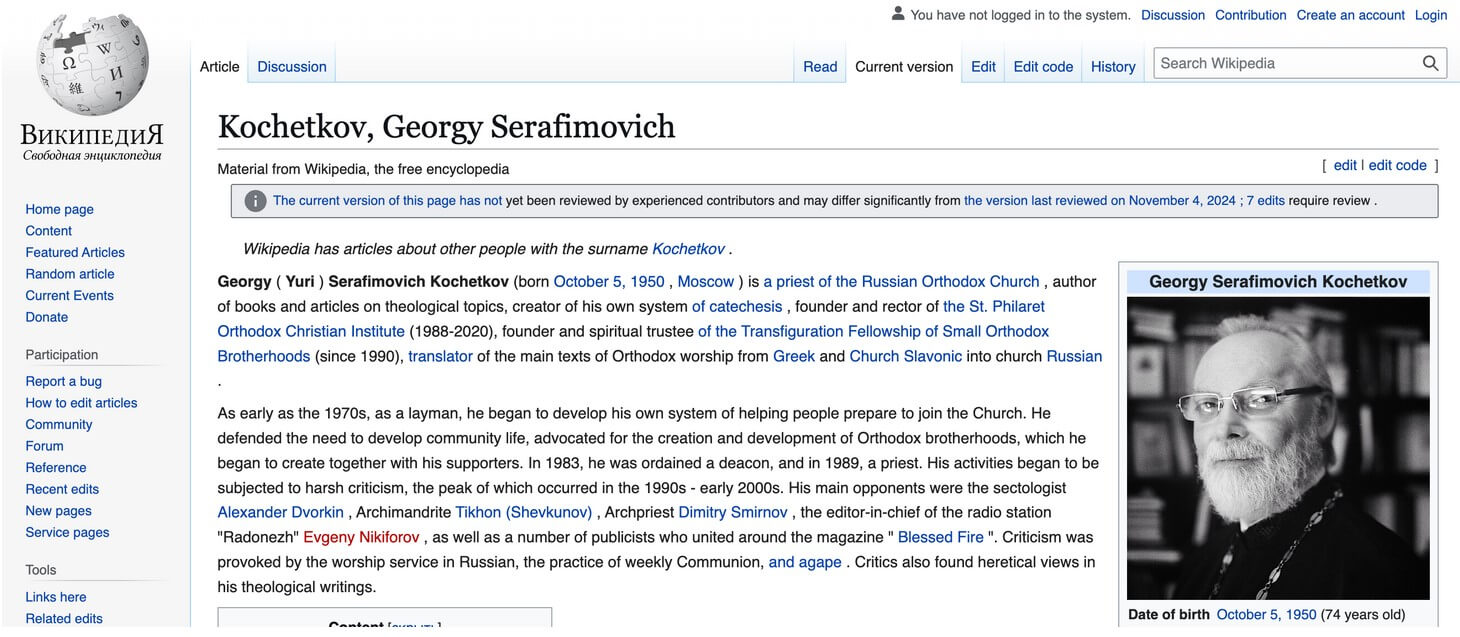Click the Donate sidebar link
The height and width of the screenshot is (637, 1460).
pyautogui.click(x=47, y=317)
